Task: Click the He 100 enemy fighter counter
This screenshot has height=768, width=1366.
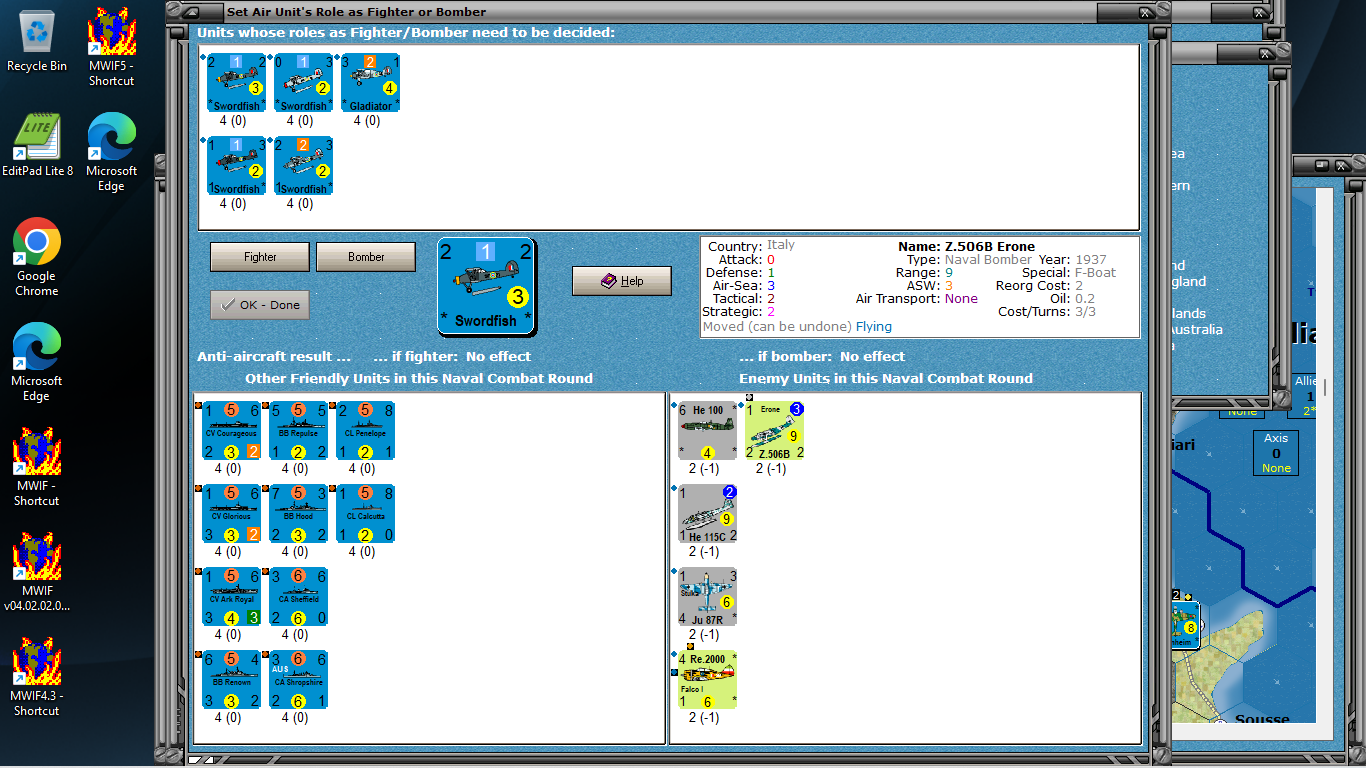Action: pos(707,430)
